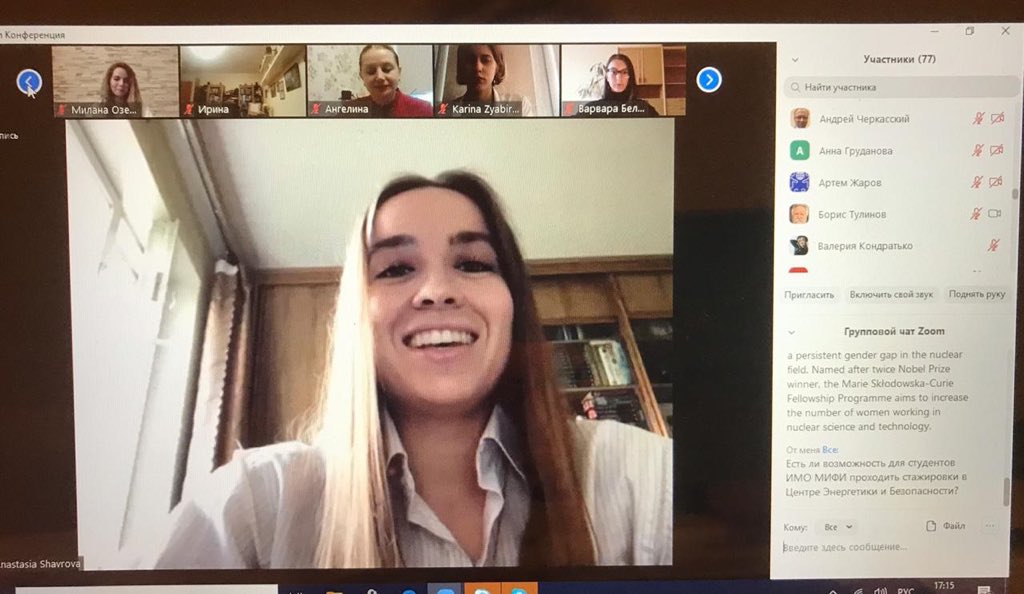Click the Пригласить button

(813, 293)
